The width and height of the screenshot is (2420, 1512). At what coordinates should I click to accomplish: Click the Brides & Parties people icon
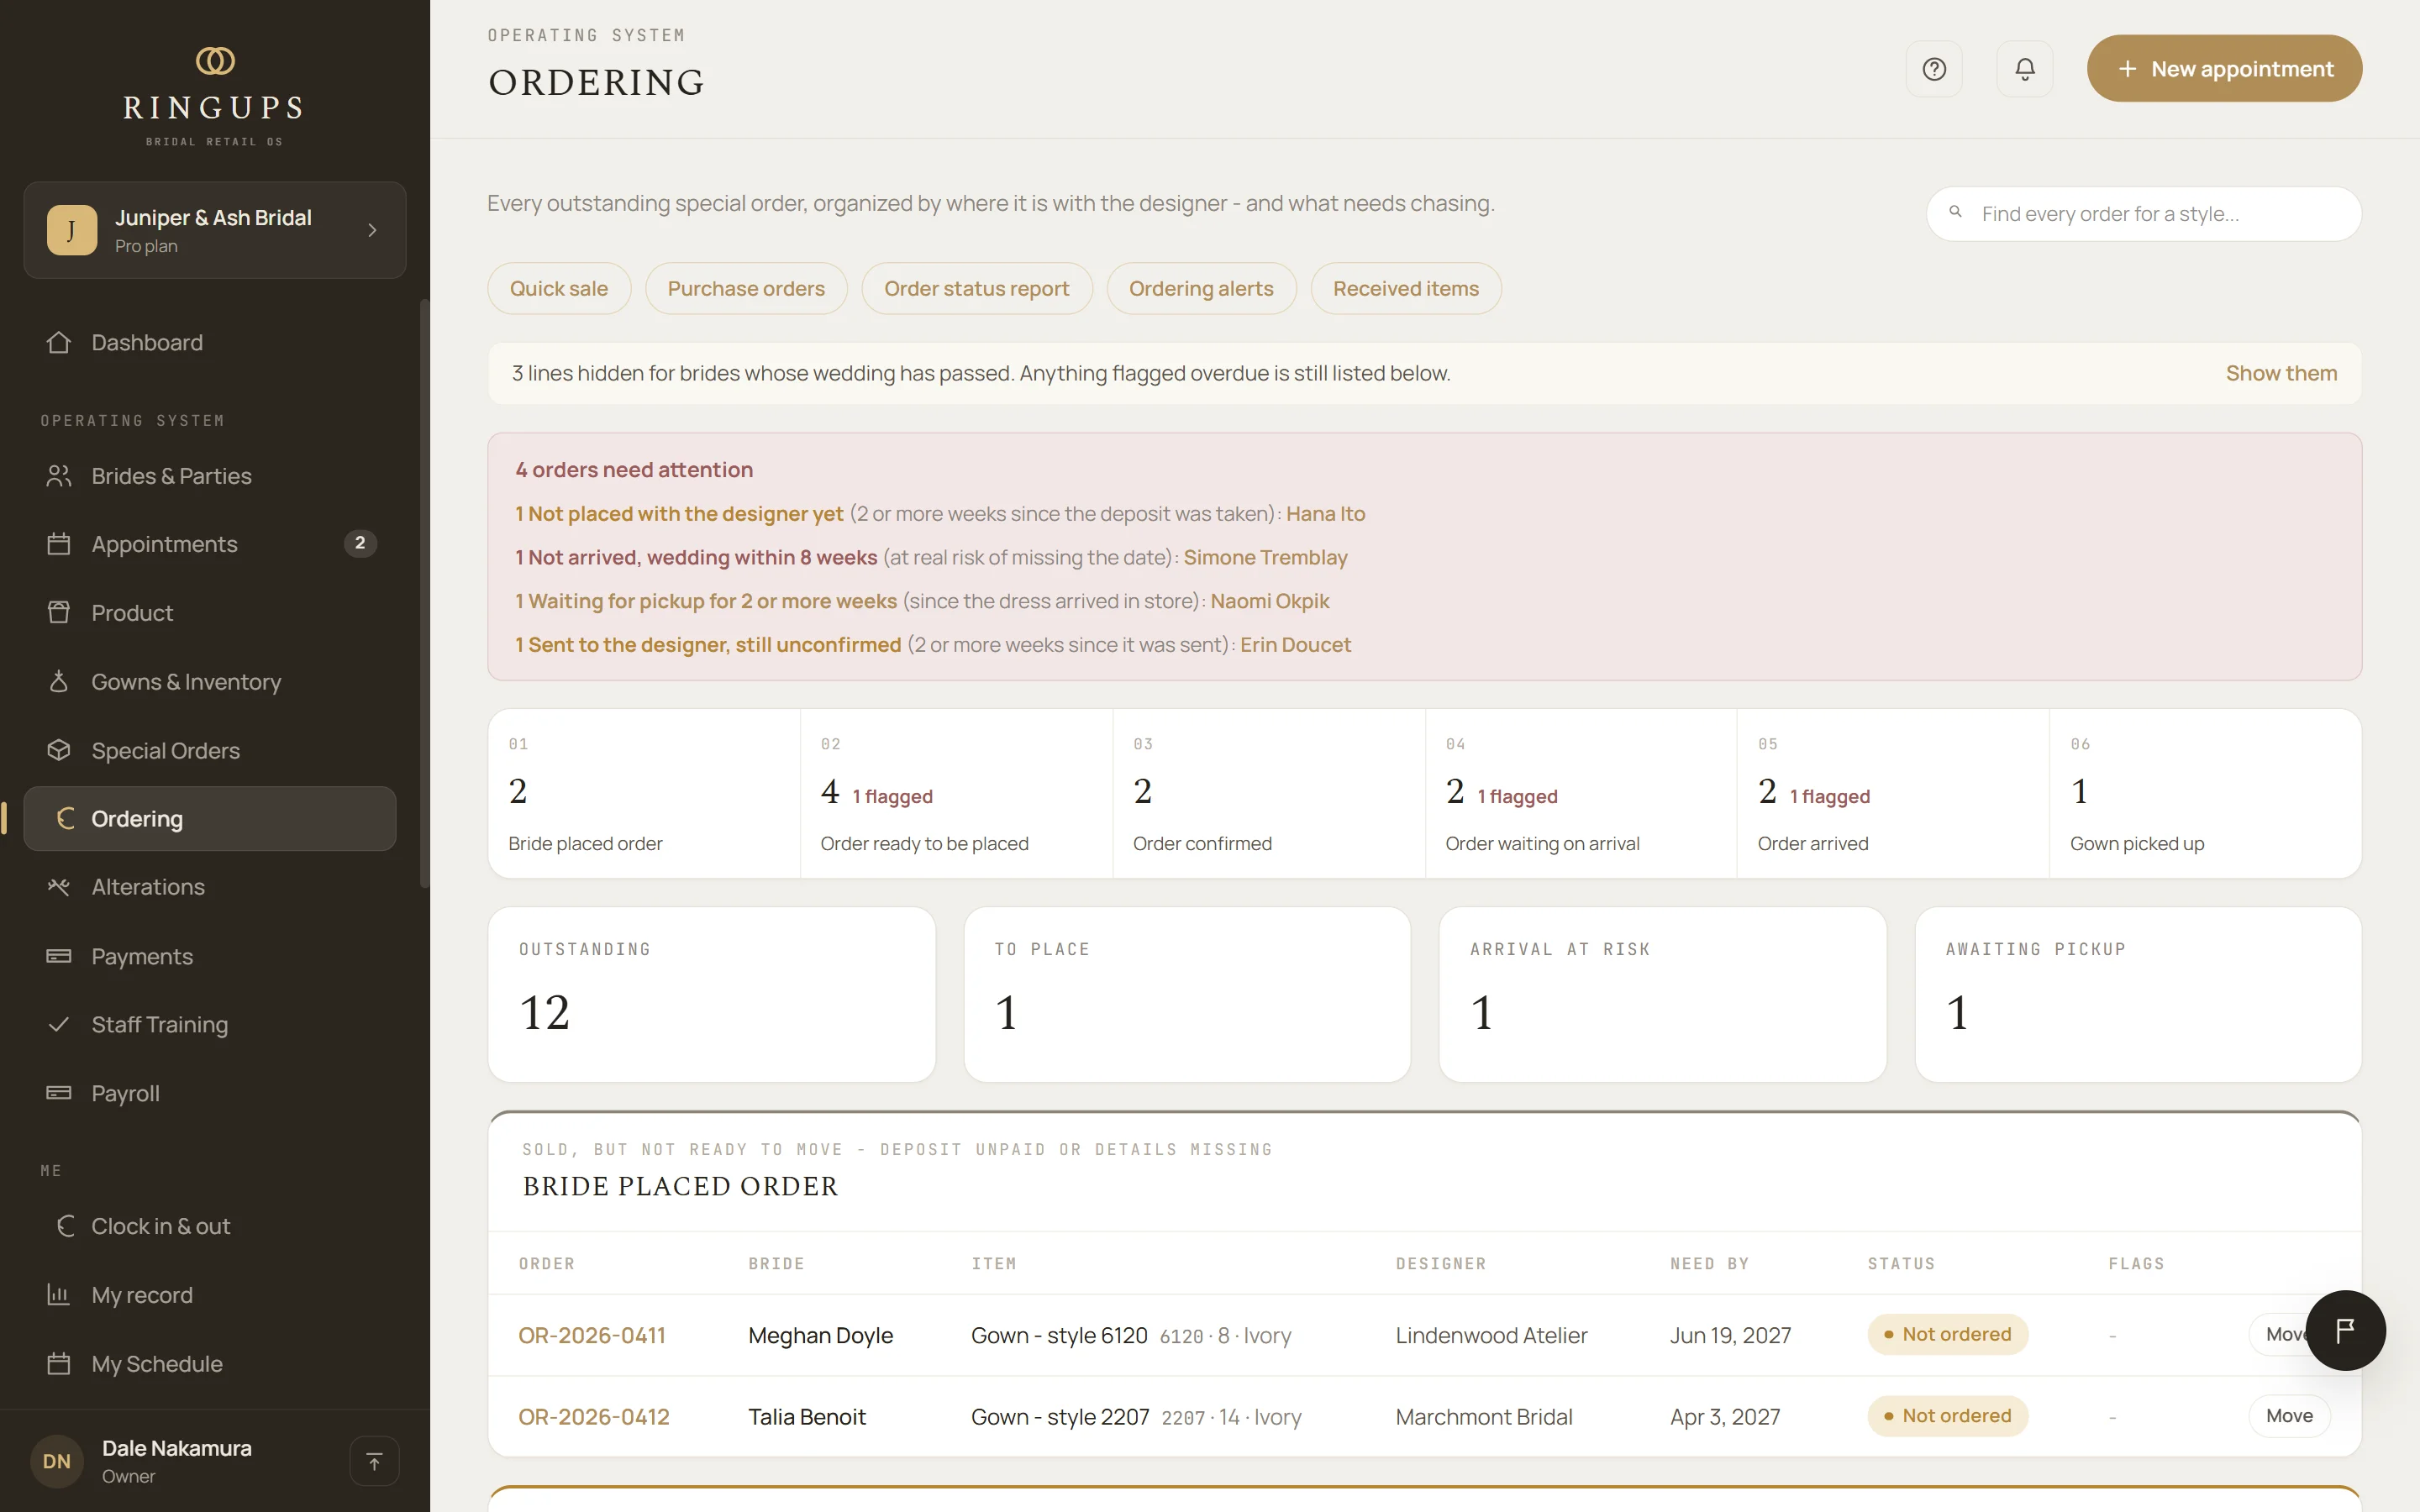[59, 476]
